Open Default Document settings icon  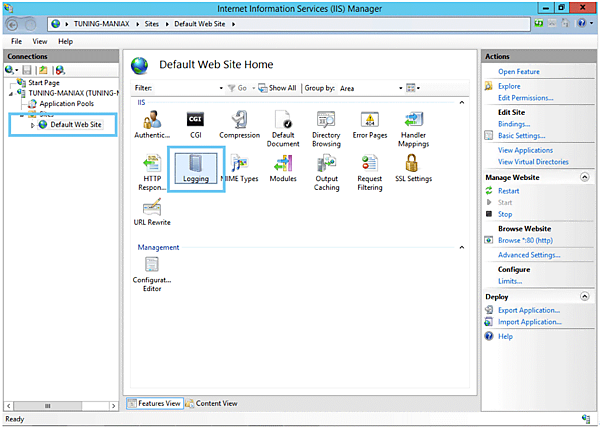tap(283, 123)
